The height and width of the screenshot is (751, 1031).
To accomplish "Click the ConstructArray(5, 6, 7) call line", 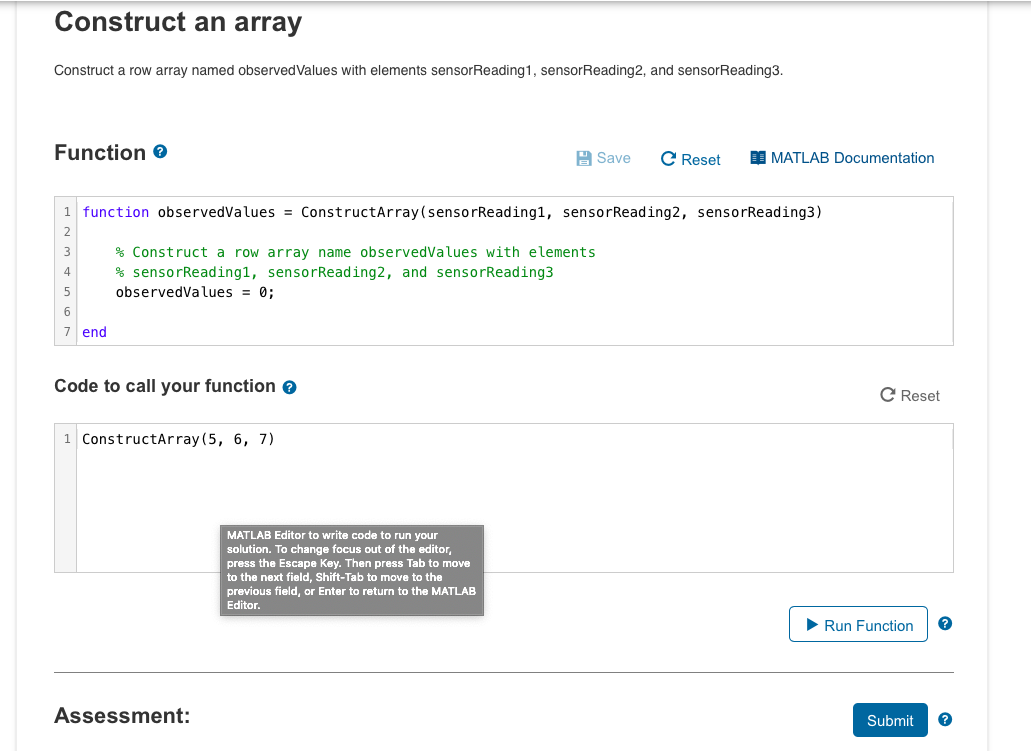I will point(180,438).
